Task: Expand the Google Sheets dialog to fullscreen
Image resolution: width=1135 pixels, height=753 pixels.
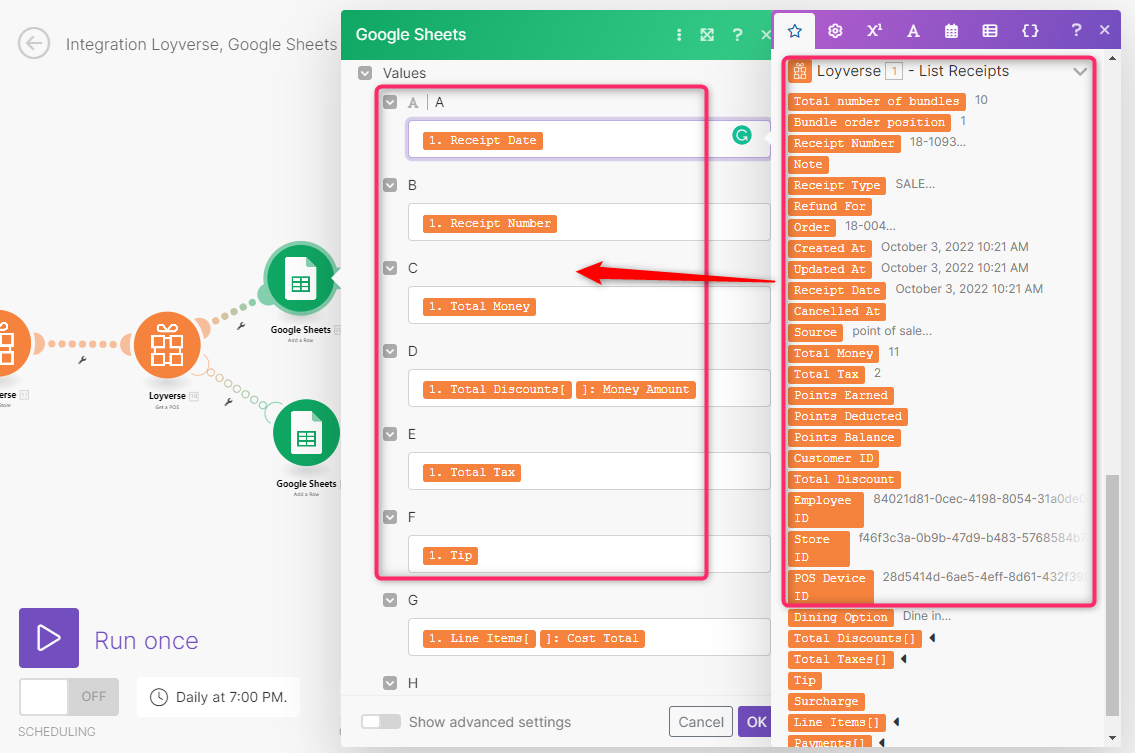Action: 707,35
